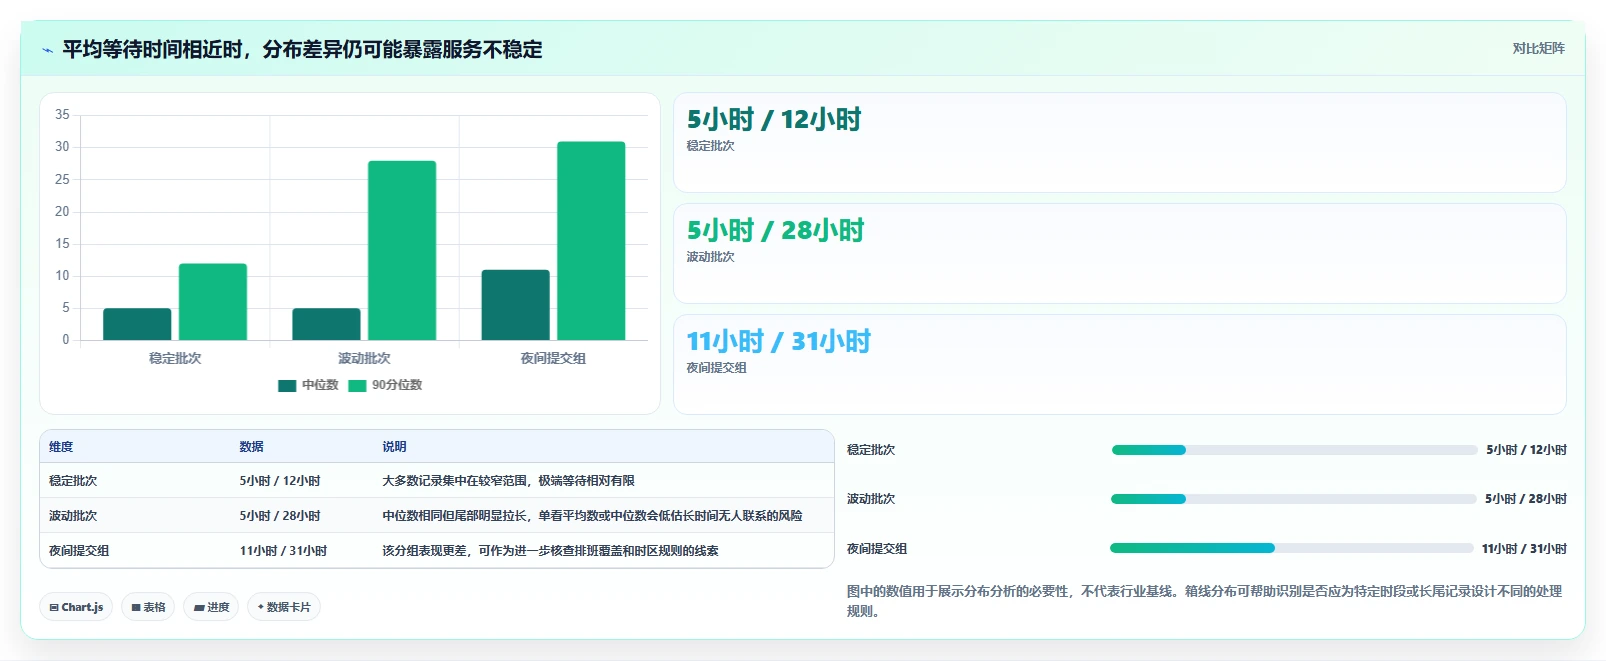Click the y-axis value 20
This screenshot has height=661, width=1606.
coord(62,211)
